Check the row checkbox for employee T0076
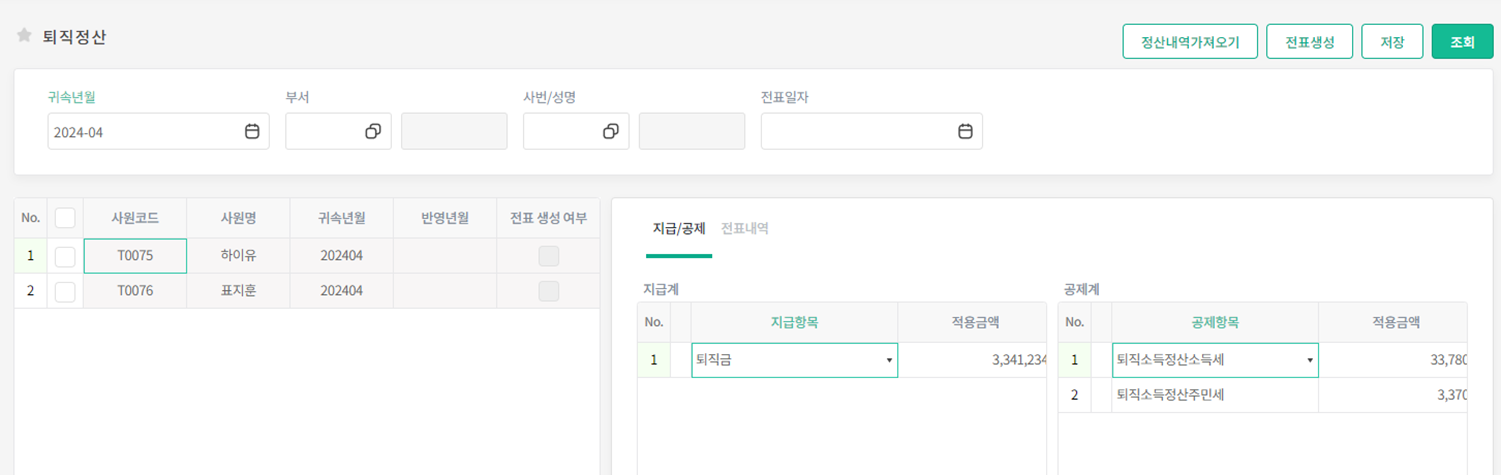1501x475 pixels. coord(65,292)
